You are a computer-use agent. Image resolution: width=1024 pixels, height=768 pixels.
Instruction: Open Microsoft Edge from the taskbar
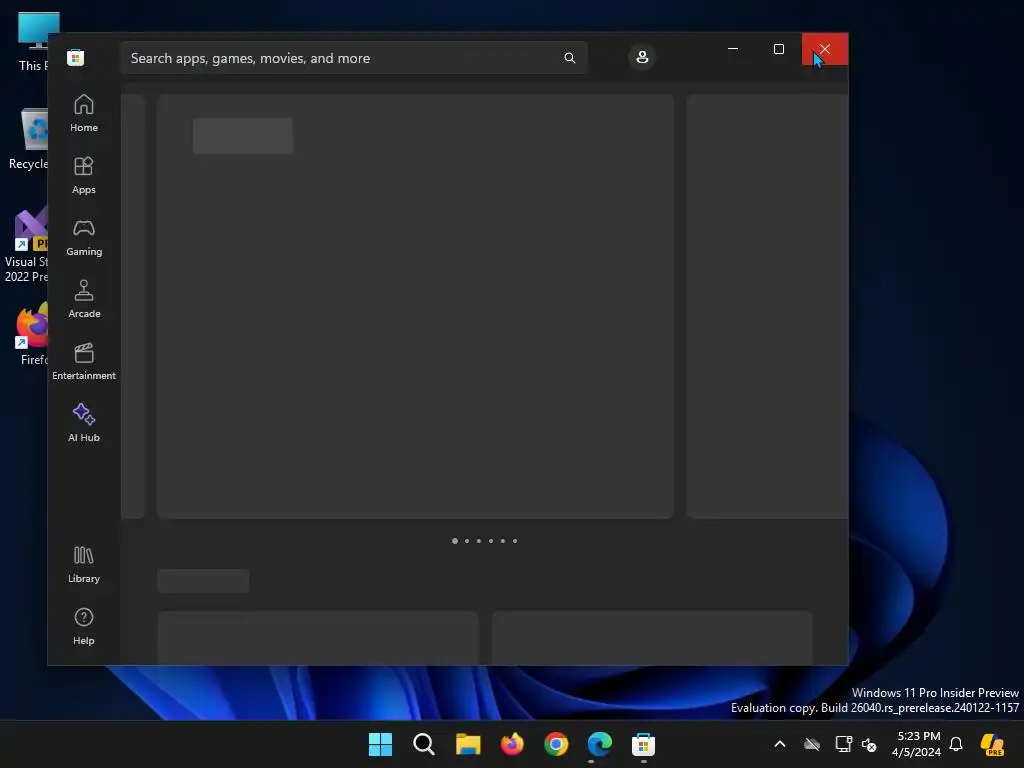[x=600, y=744]
